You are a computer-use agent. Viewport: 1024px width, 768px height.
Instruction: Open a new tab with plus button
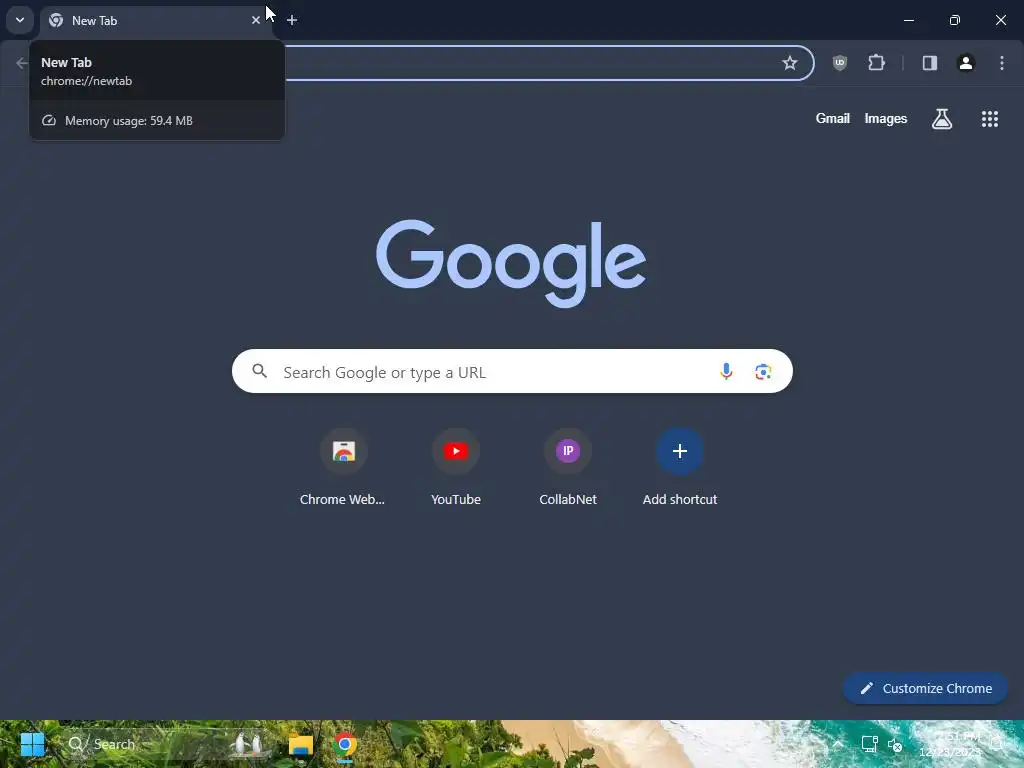click(292, 20)
